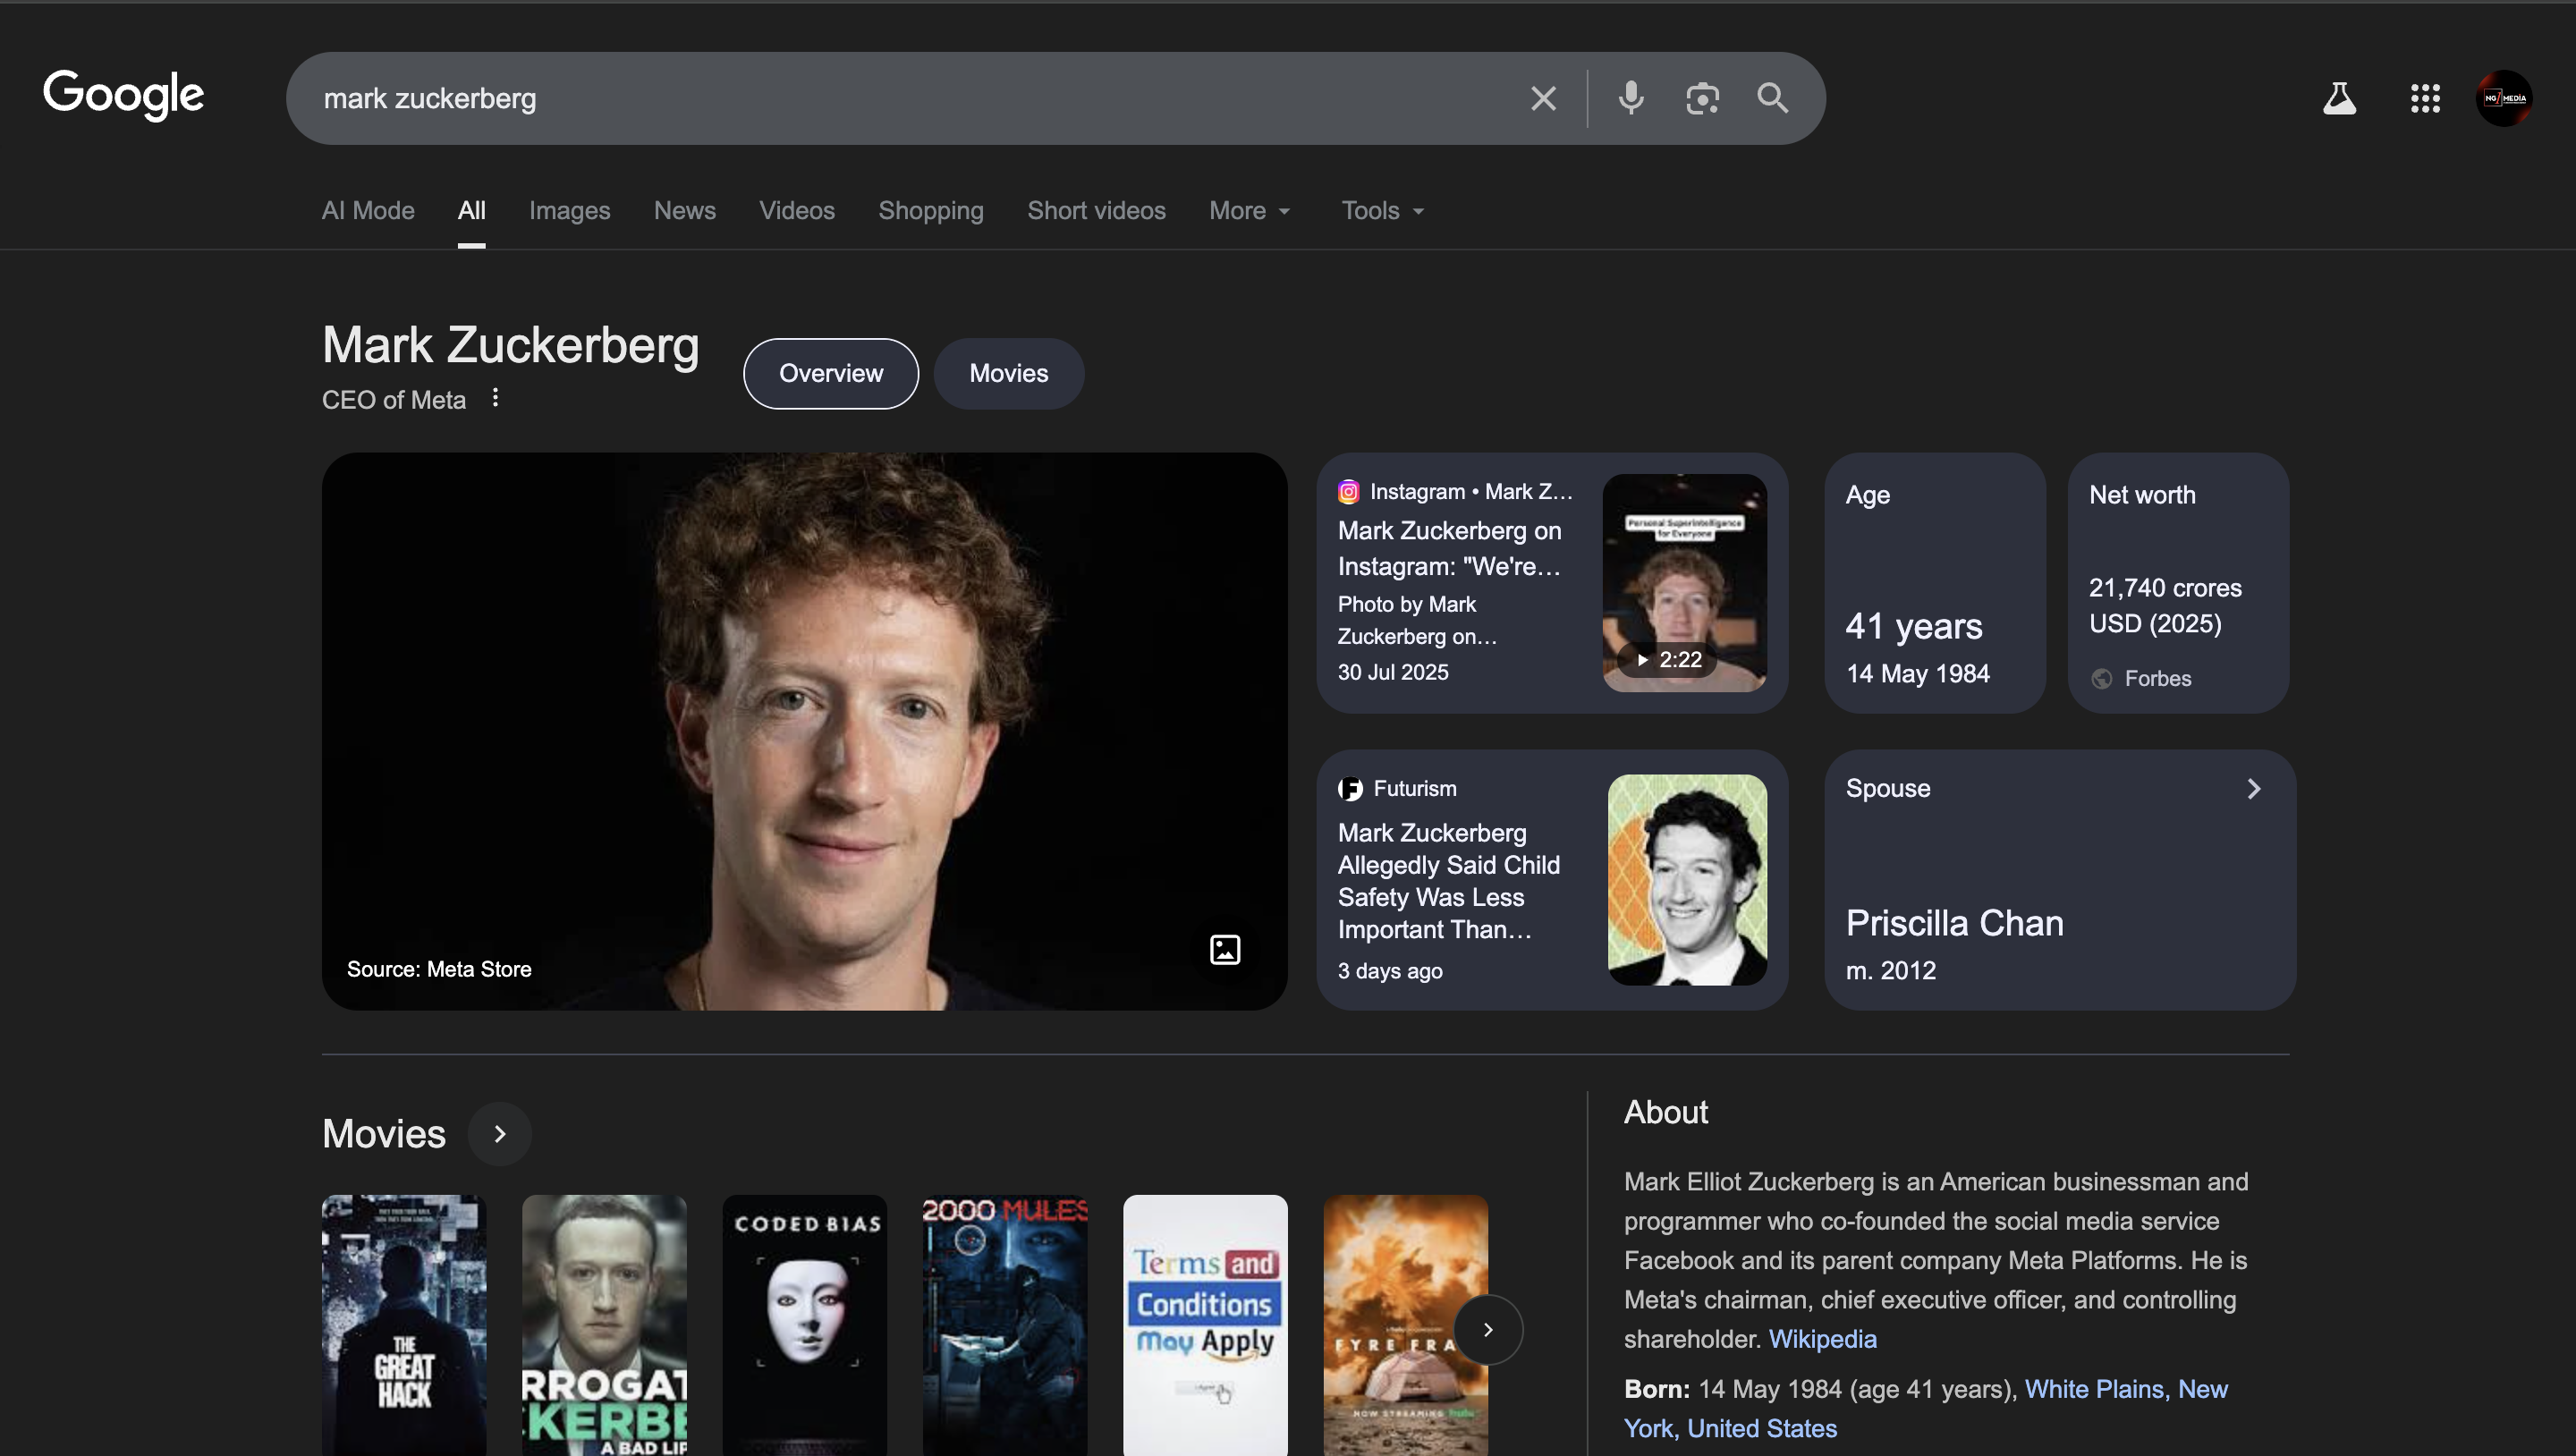Expand the Movies section arrow
Image resolution: width=2576 pixels, height=1456 pixels.
tap(499, 1133)
